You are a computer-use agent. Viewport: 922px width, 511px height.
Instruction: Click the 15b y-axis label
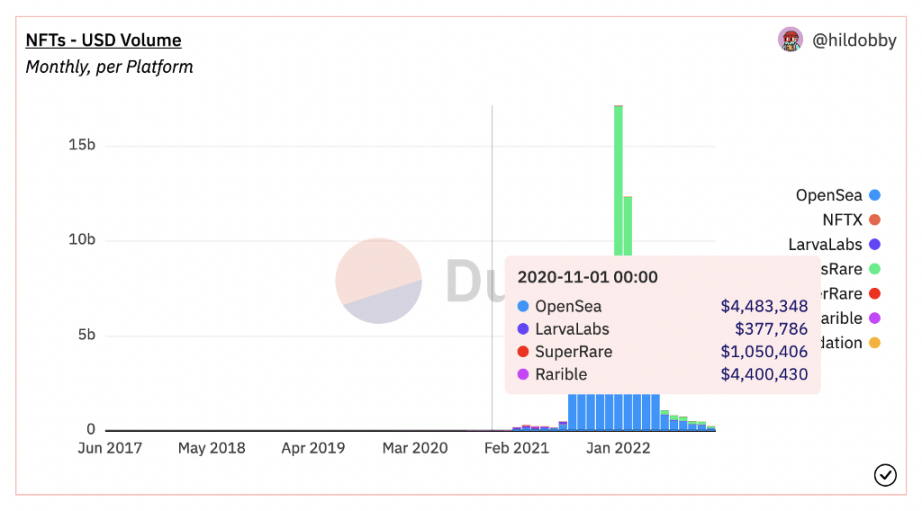(82, 145)
